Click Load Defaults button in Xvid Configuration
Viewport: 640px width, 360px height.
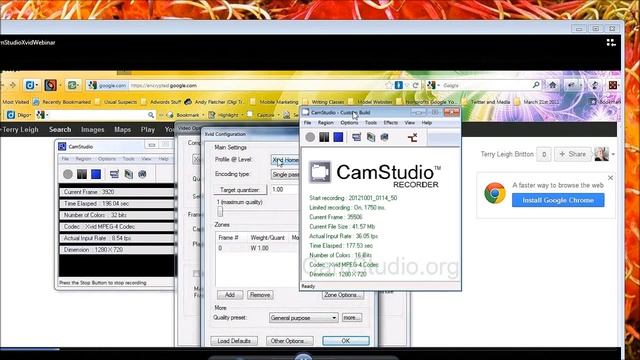point(234,341)
